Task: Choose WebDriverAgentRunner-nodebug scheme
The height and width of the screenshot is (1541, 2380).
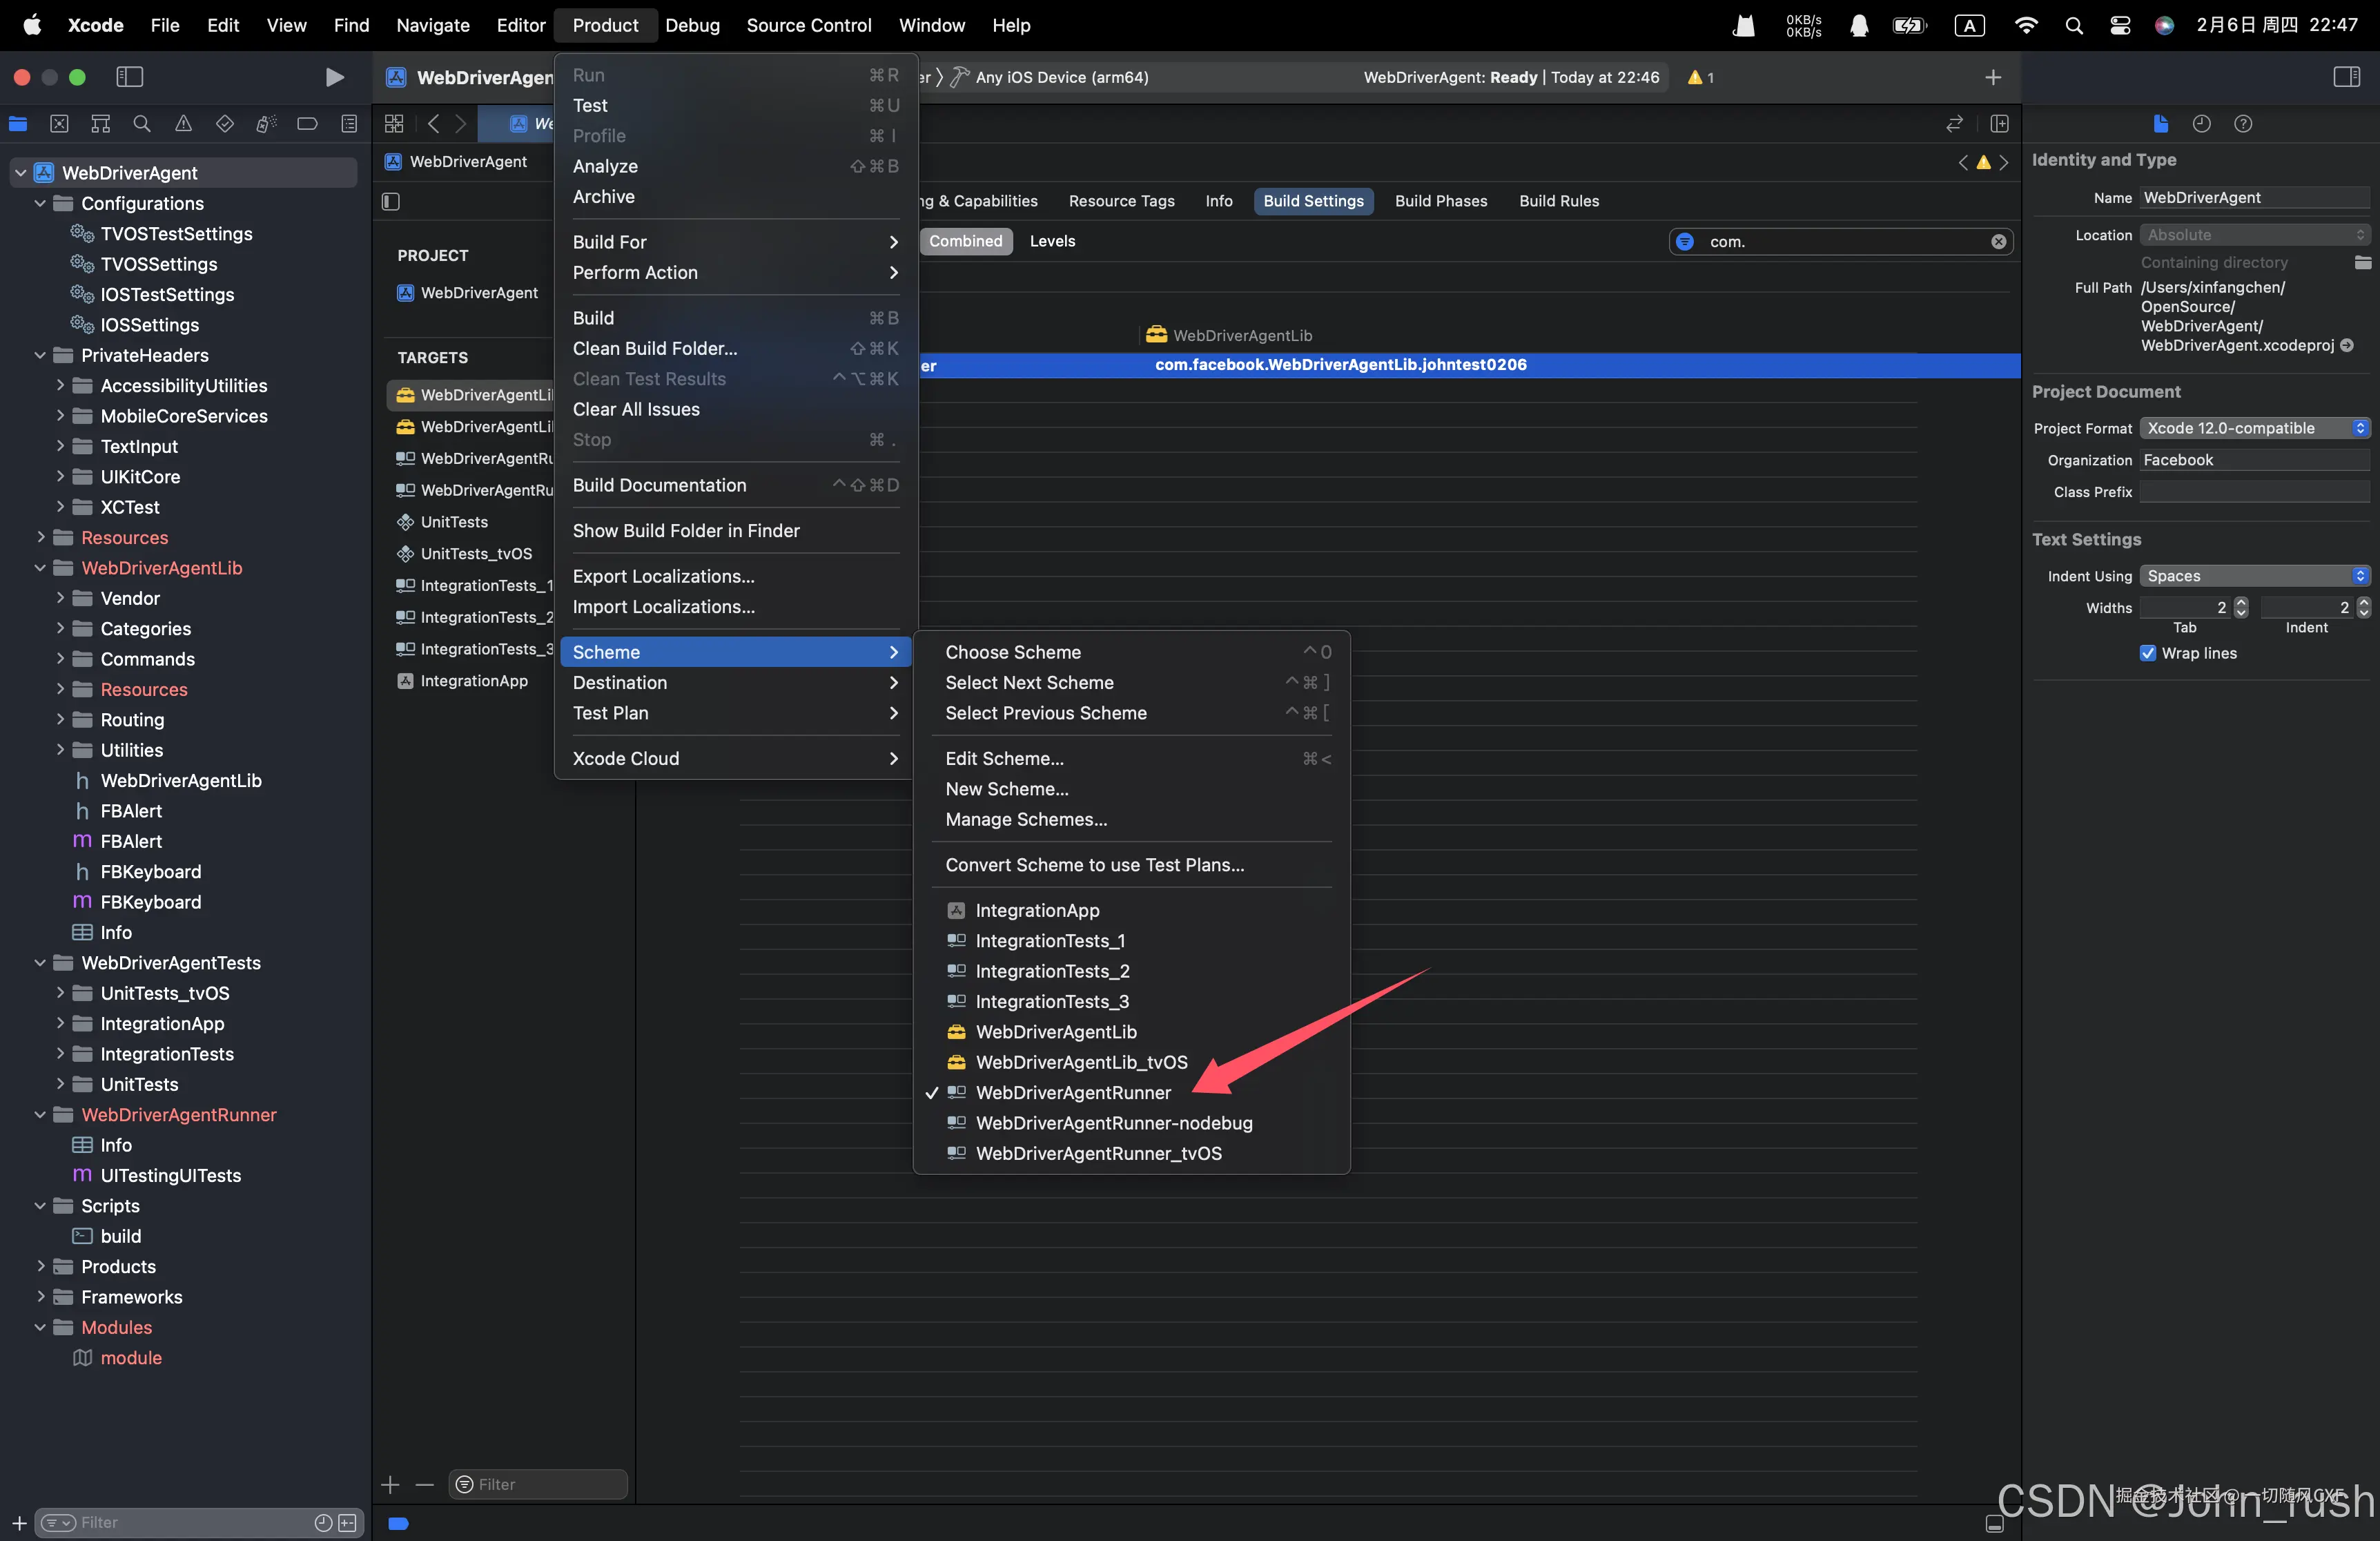Action: [1113, 1123]
